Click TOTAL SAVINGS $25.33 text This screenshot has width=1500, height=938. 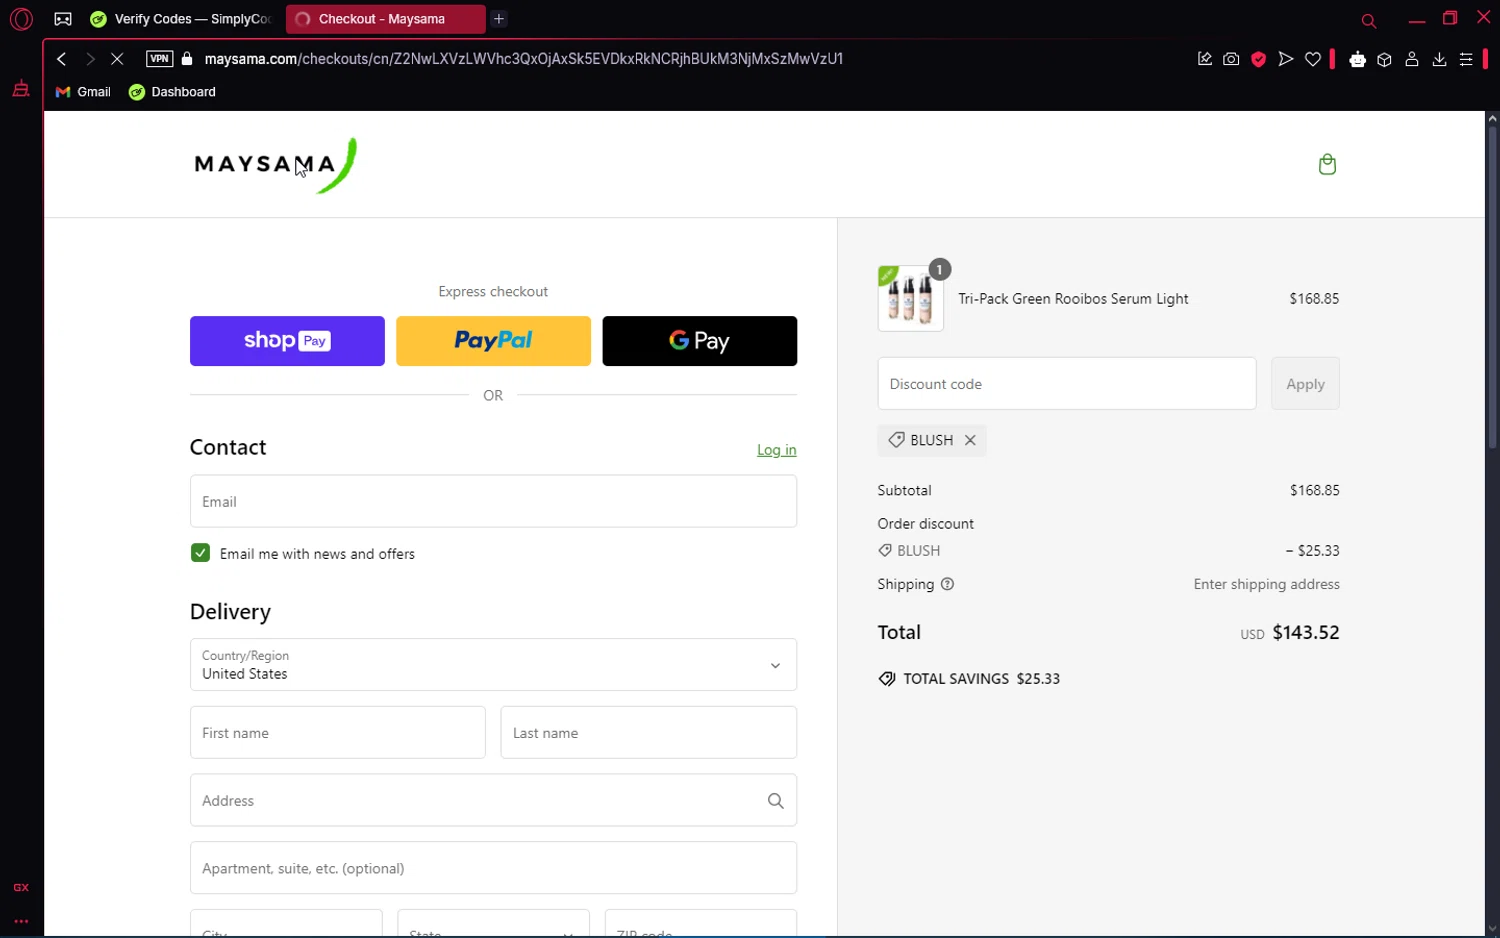pyautogui.click(x=982, y=679)
